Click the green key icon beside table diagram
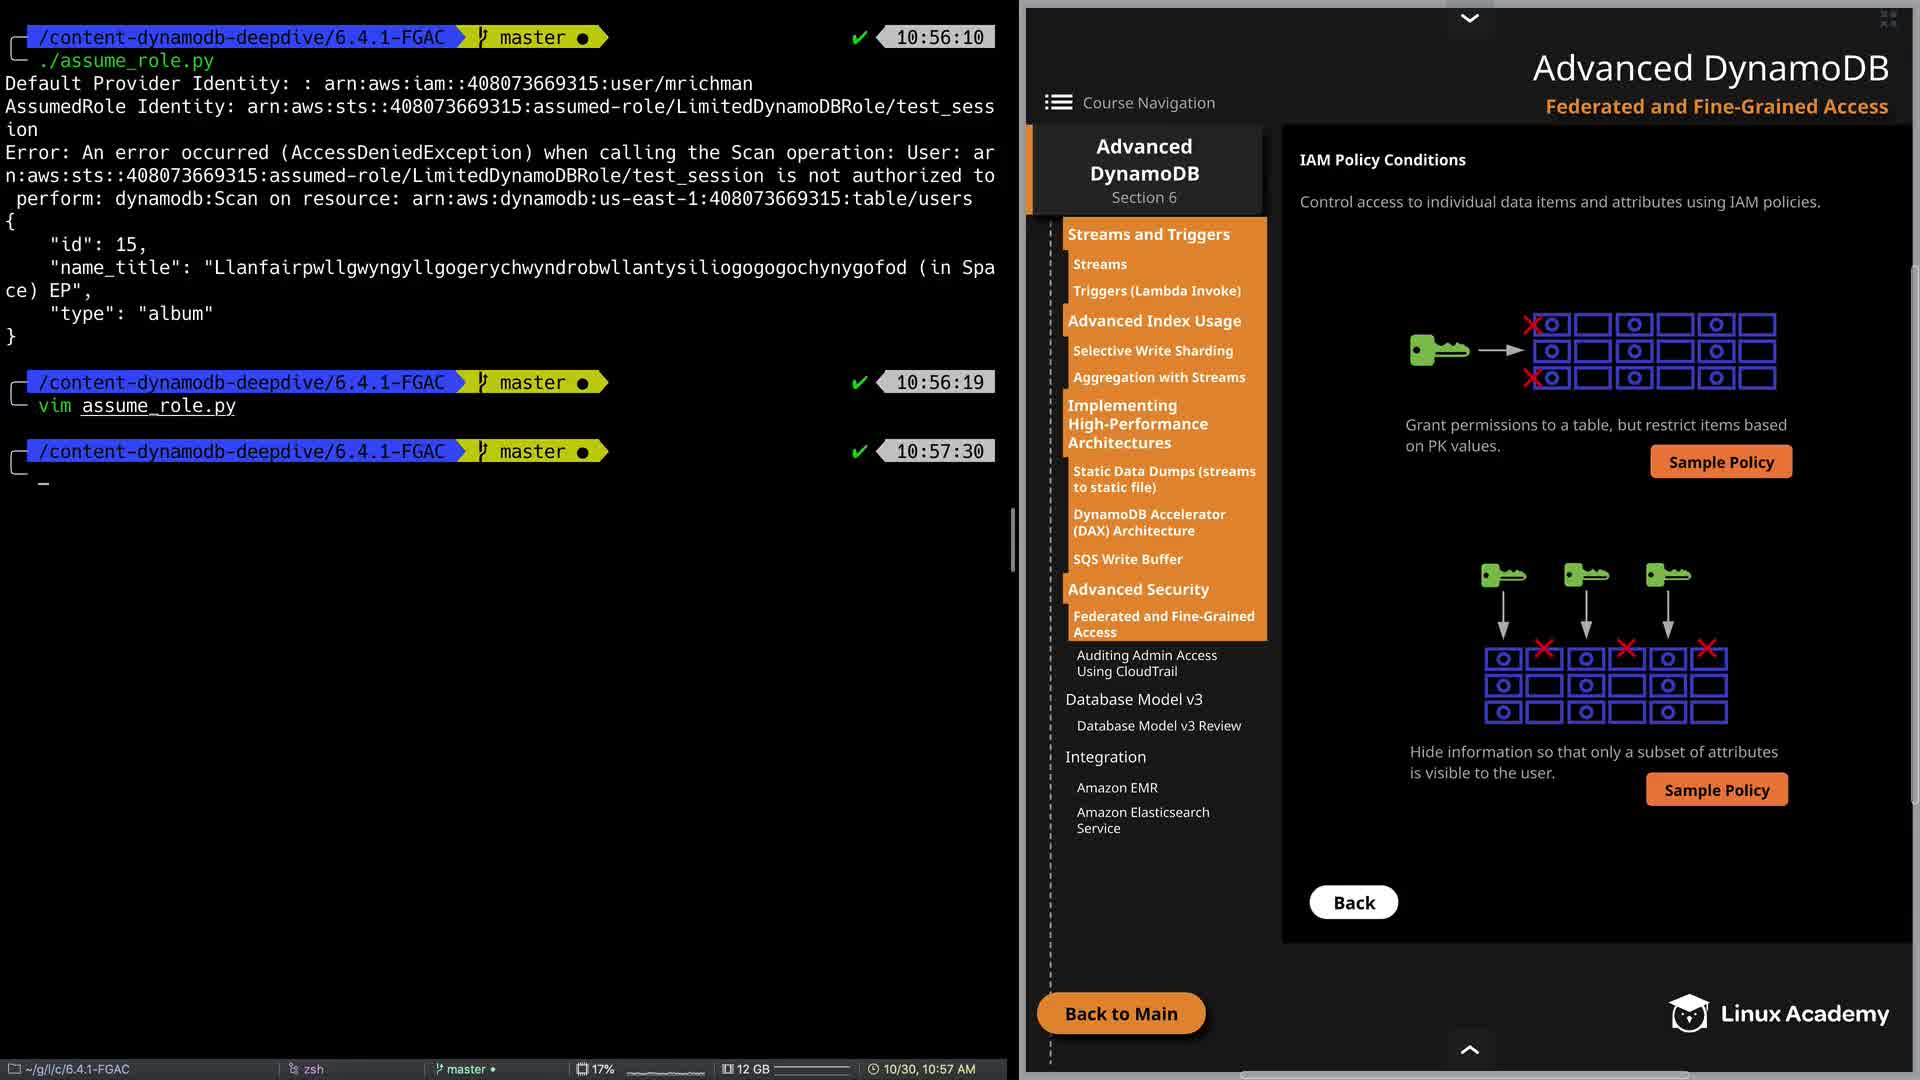This screenshot has width=1920, height=1080. 1438,350
